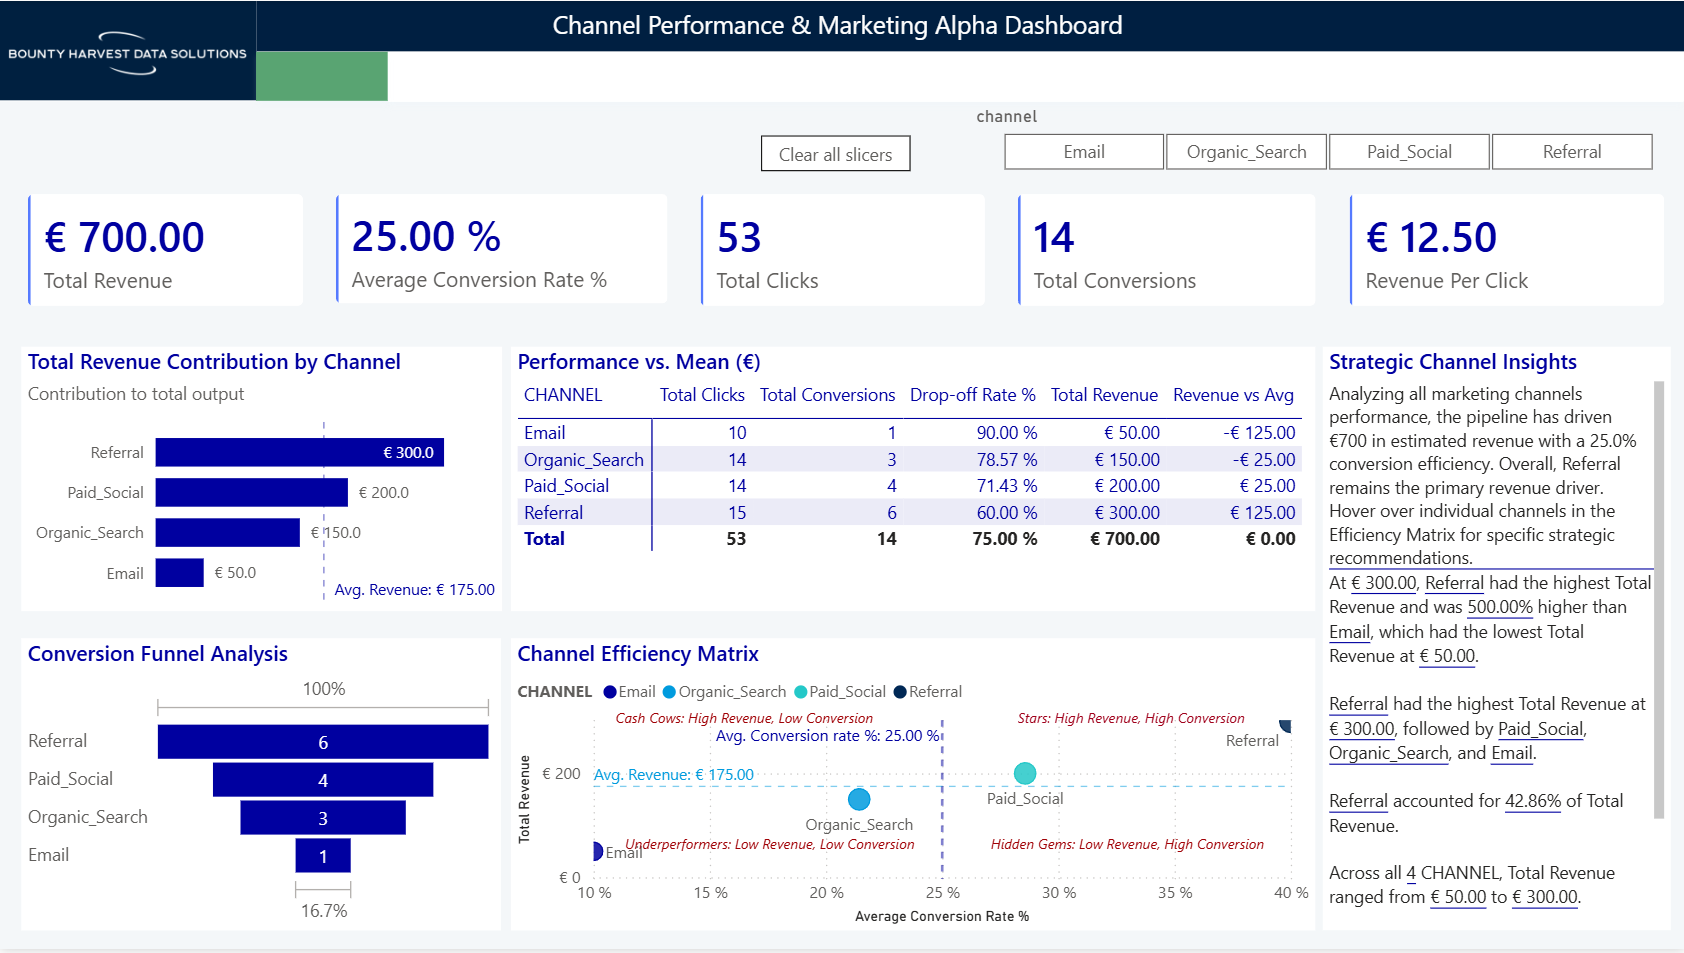Sort table by Total Revenue header

pyautogui.click(x=1104, y=395)
